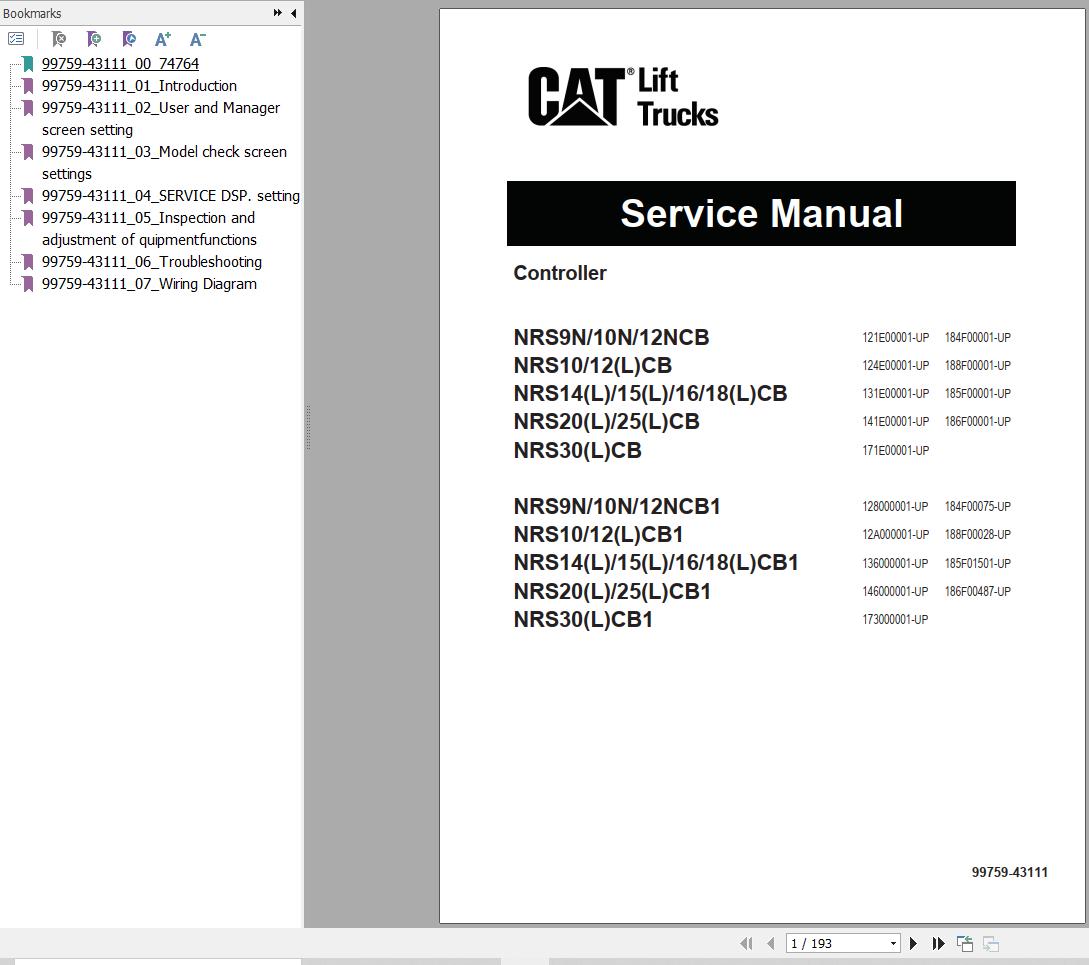Open the Introduction section bookmark

(x=139, y=85)
